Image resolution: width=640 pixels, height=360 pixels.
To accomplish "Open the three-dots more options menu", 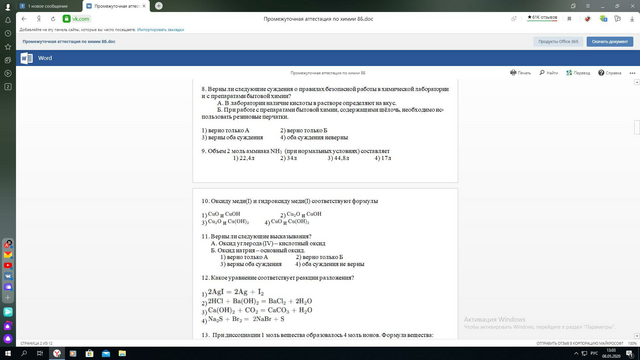I will pos(632,73).
